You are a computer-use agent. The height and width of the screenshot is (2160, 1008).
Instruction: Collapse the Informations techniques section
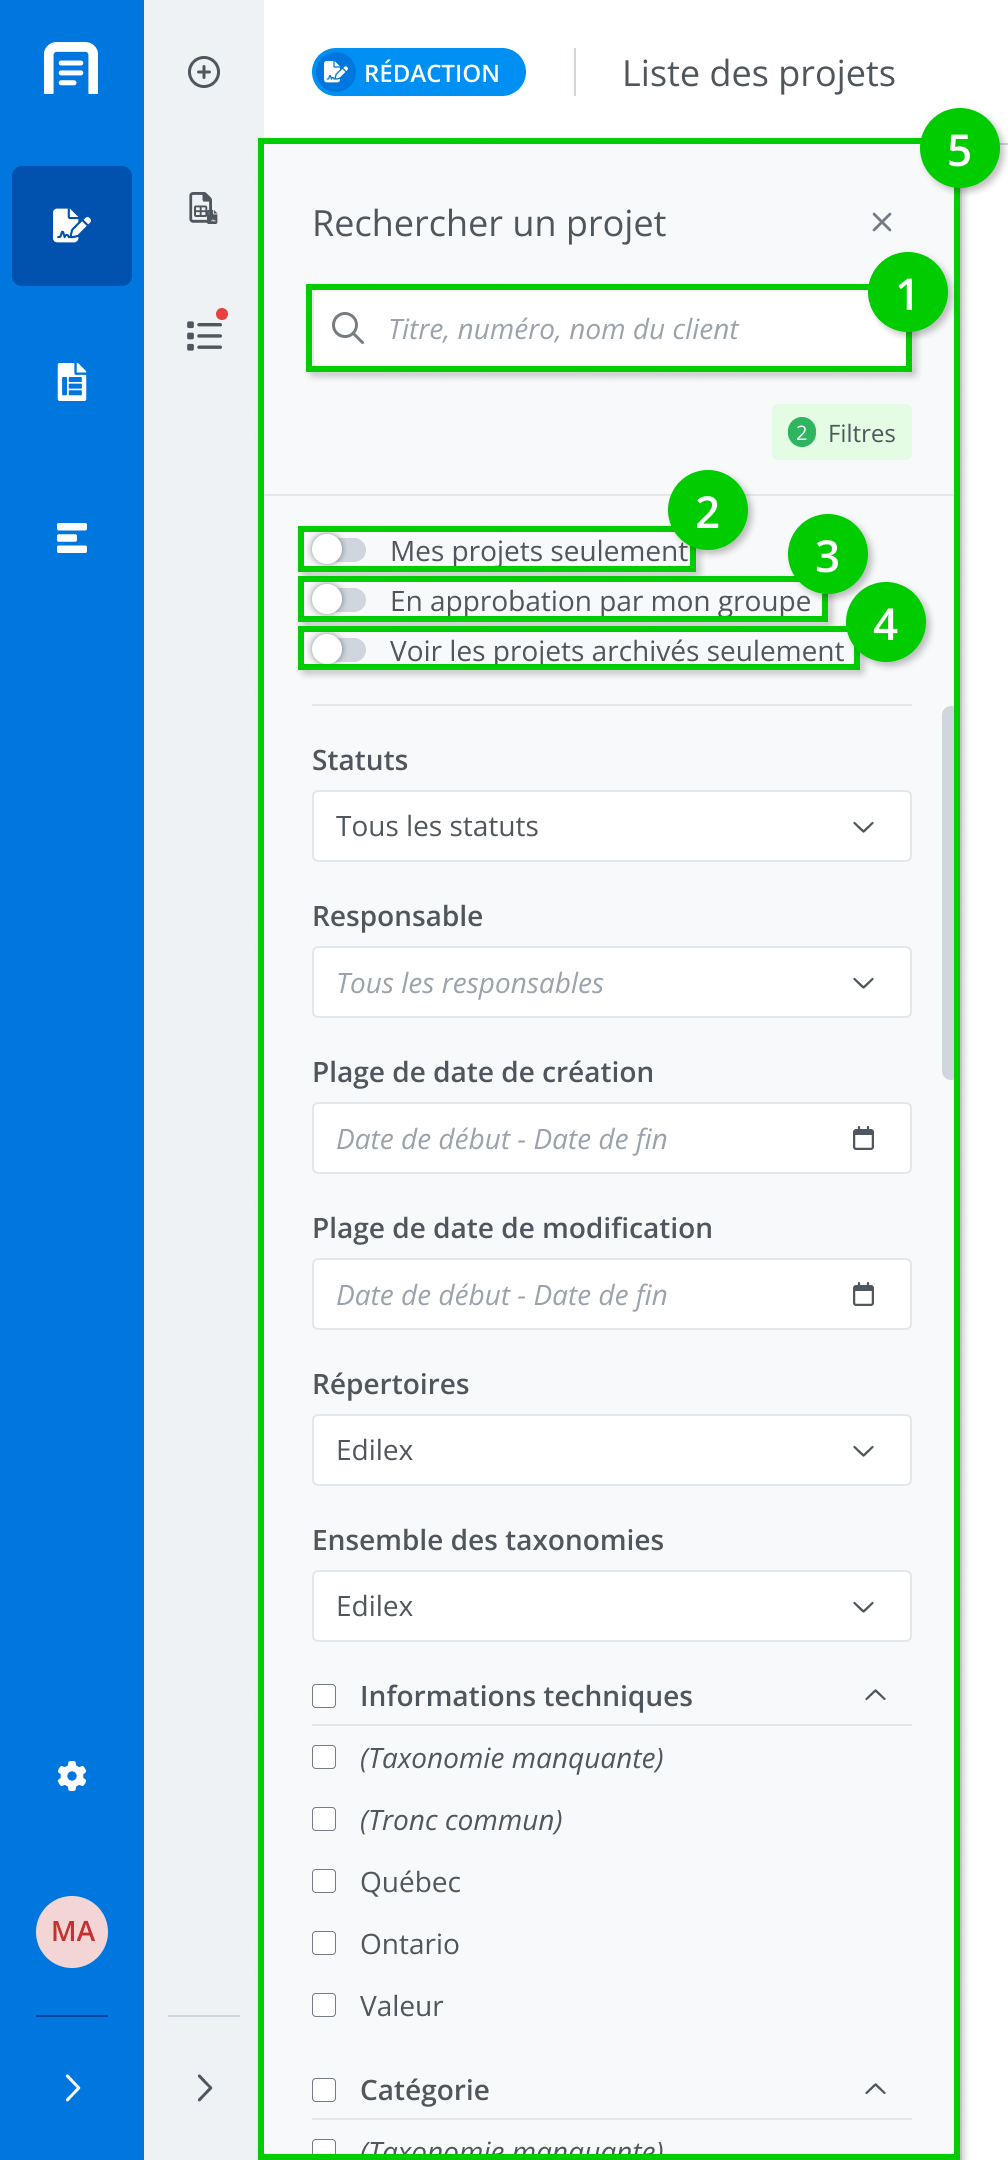point(875,1695)
